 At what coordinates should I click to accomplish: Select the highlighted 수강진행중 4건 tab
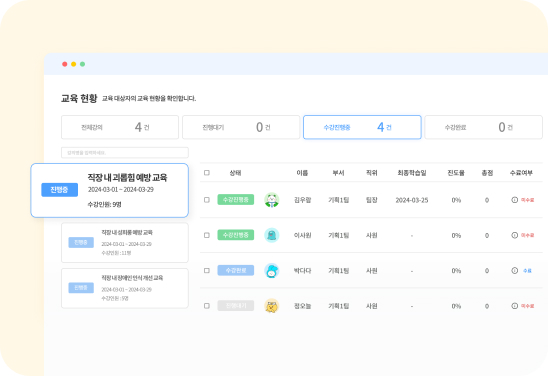362,127
